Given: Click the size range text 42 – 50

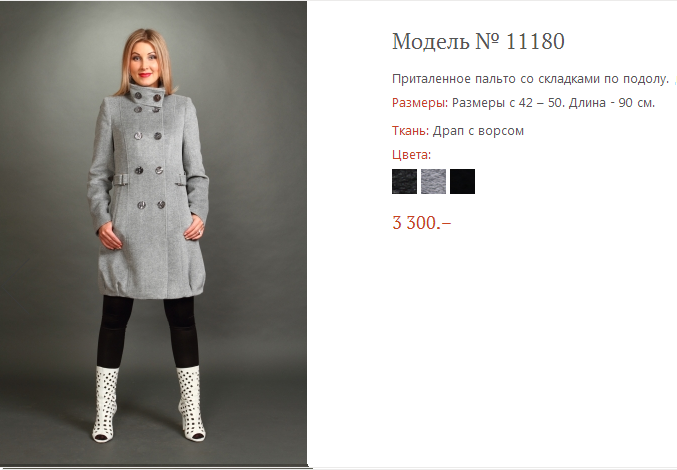Looking at the screenshot, I should click(541, 103).
